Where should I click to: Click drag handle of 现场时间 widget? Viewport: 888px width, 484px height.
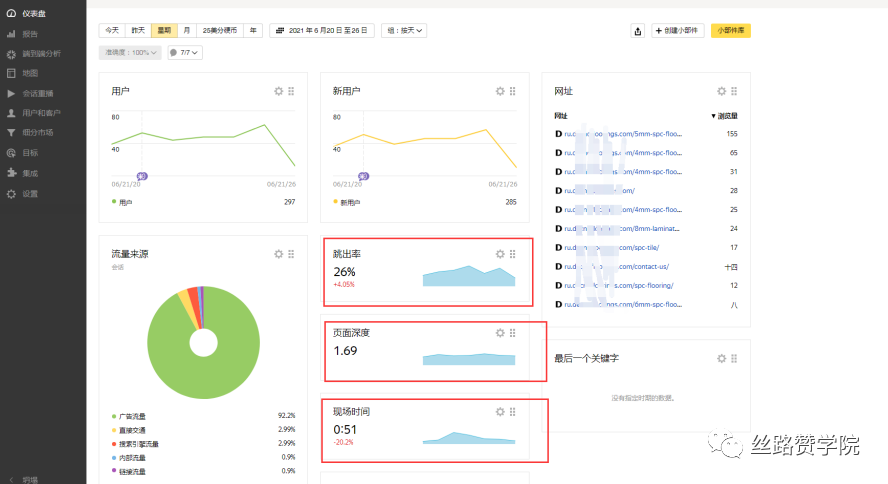513,412
